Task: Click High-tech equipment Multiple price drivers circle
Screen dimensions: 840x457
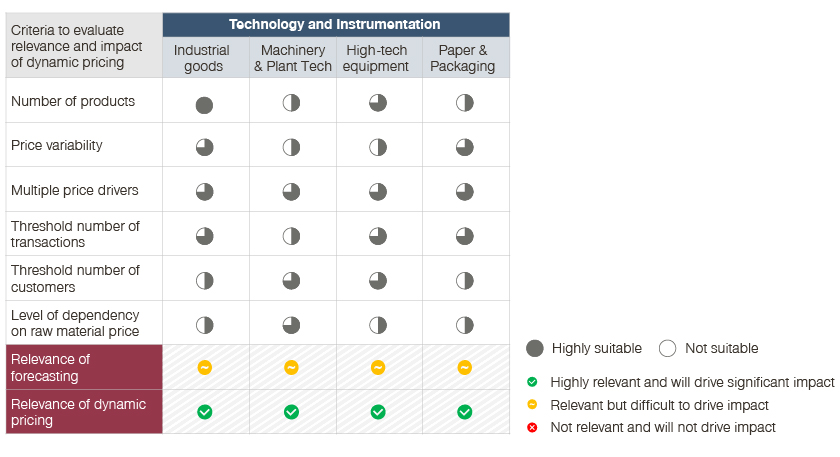Action: pyautogui.click(x=378, y=191)
